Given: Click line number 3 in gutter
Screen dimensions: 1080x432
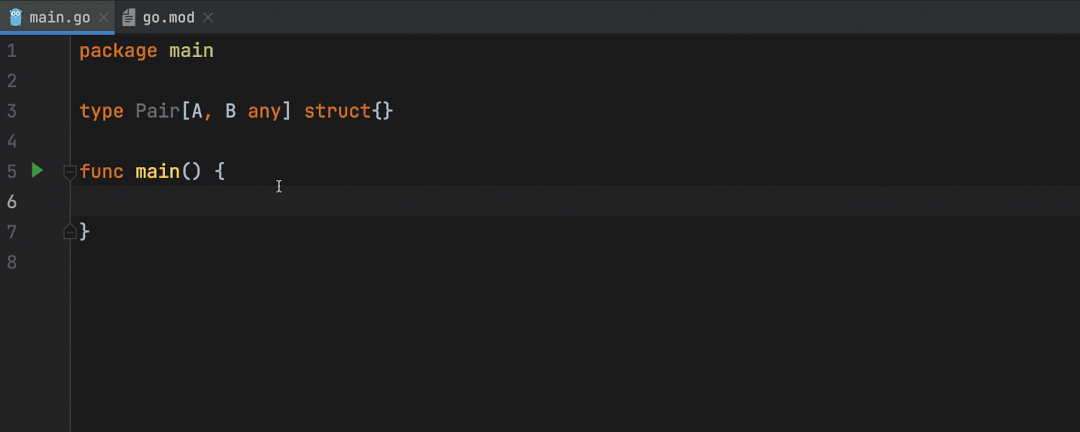Looking at the screenshot, I should point(12,110).
